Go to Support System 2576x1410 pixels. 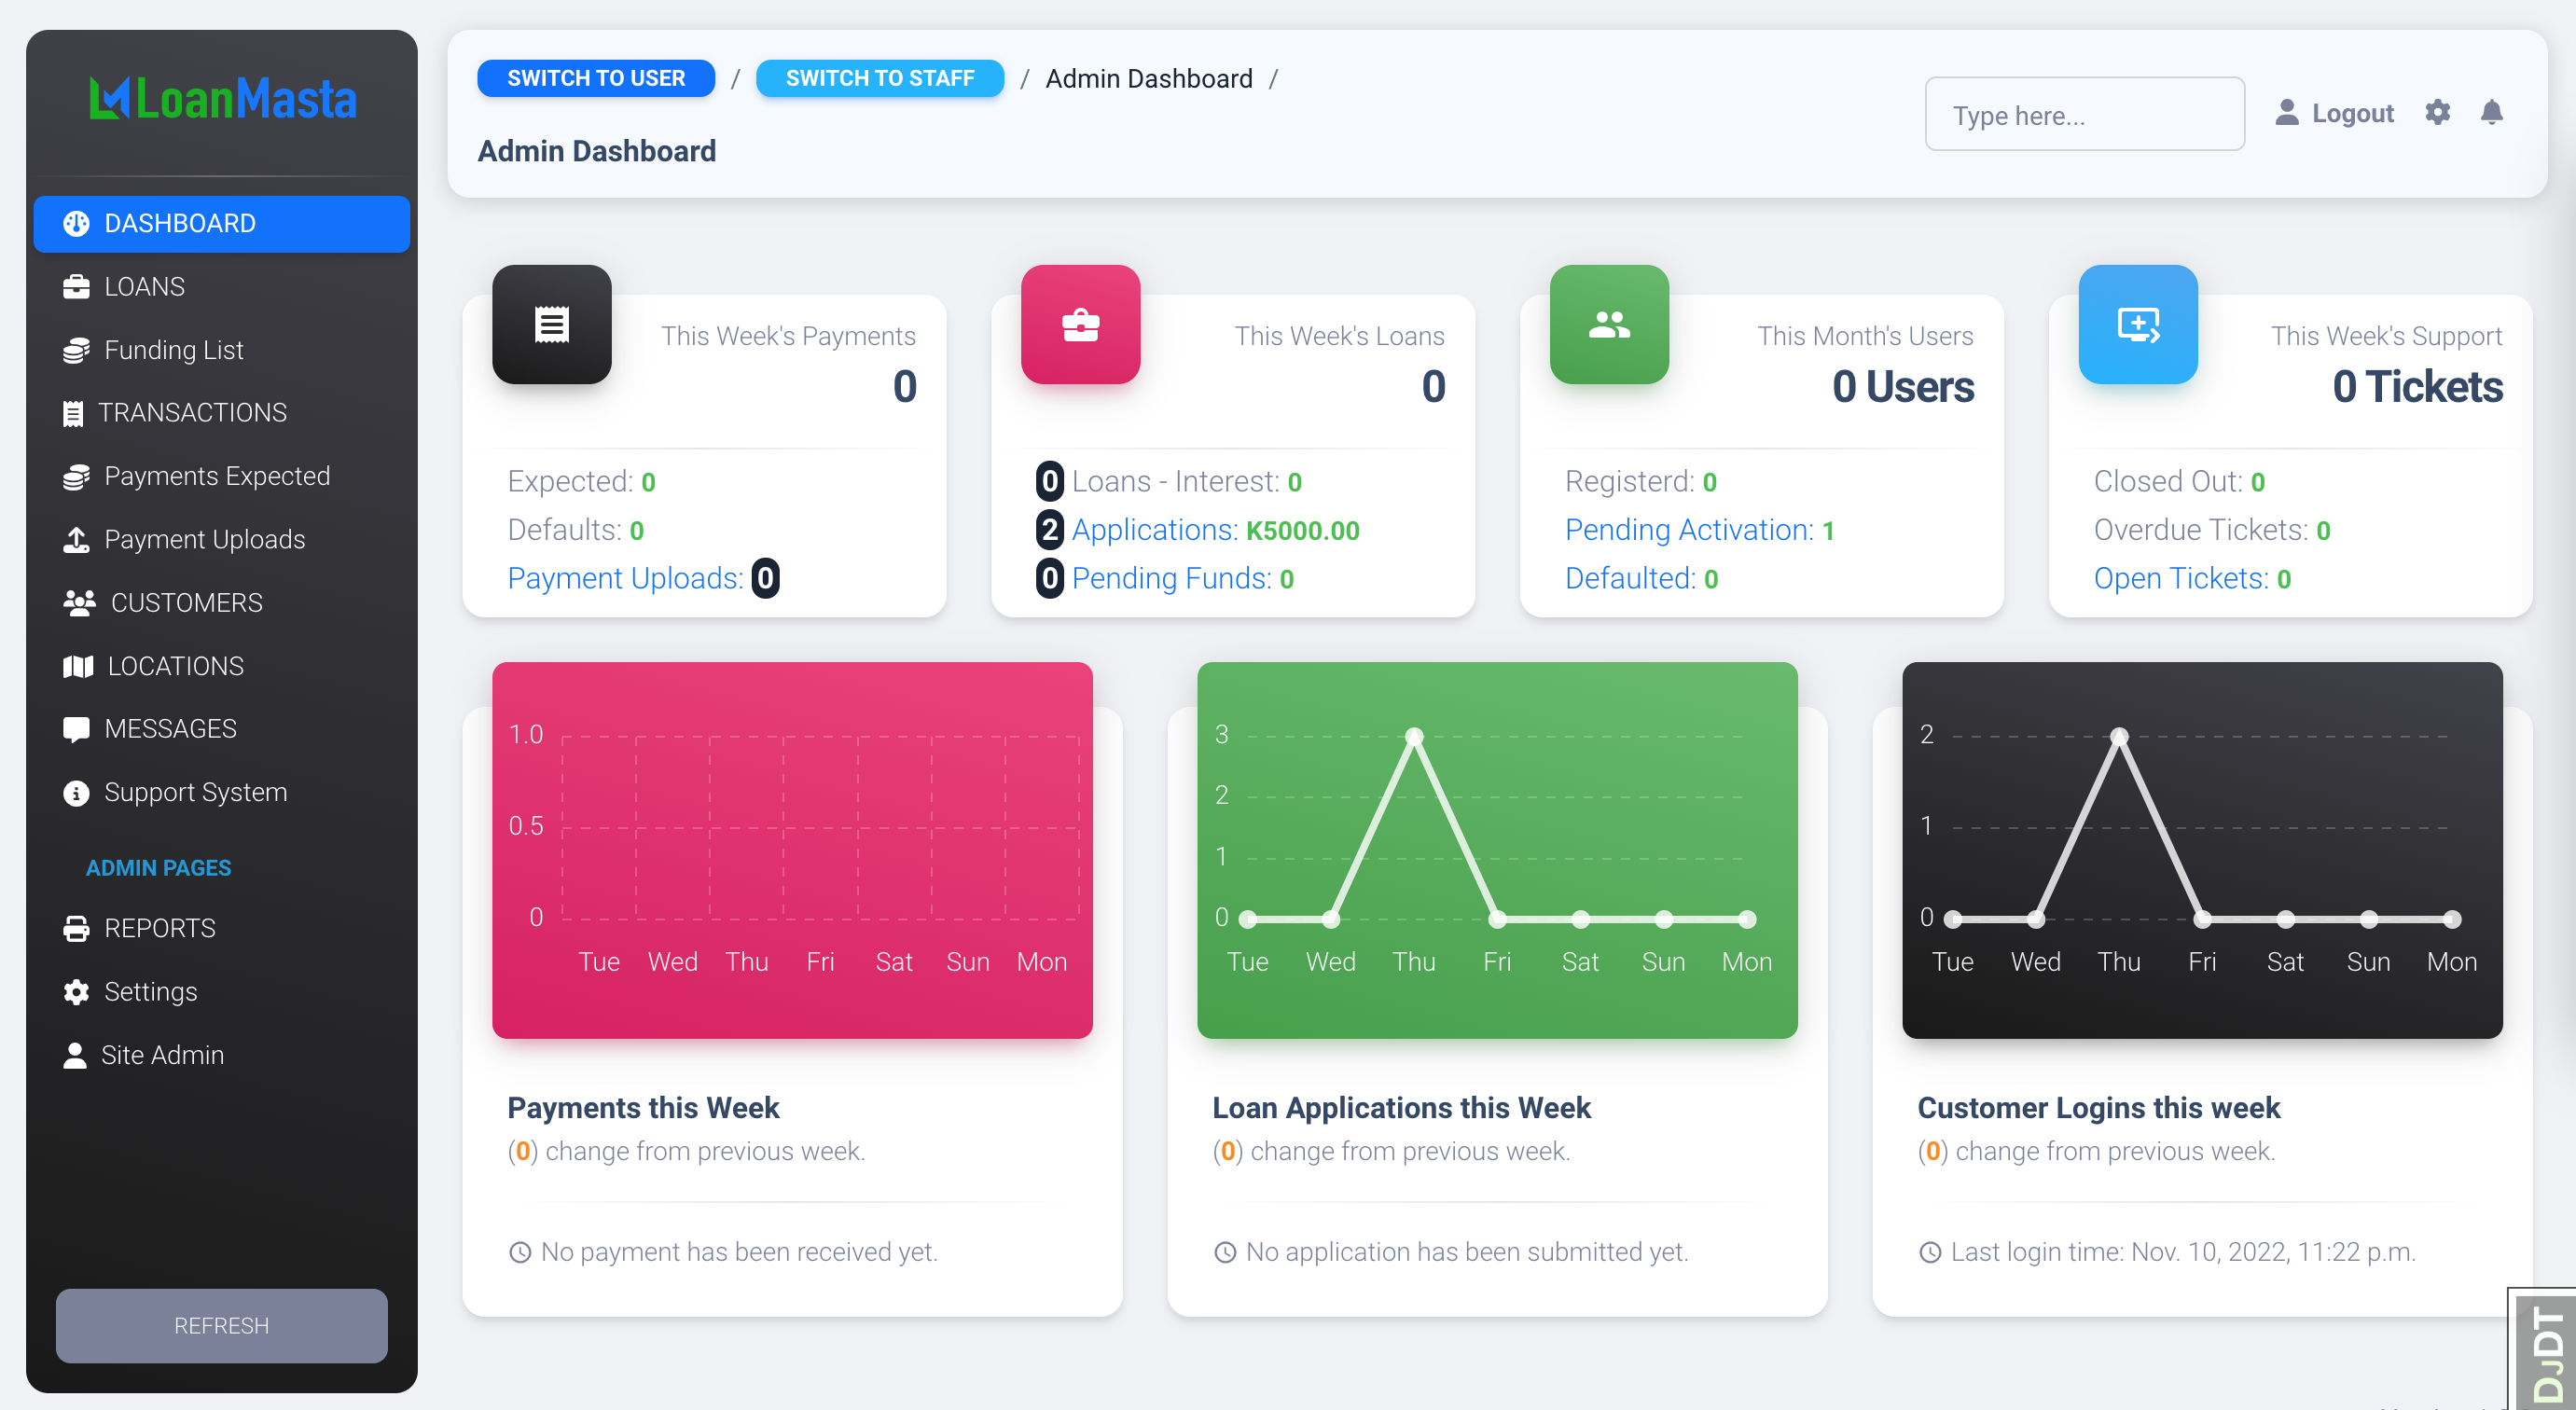[x=222, y=793]
